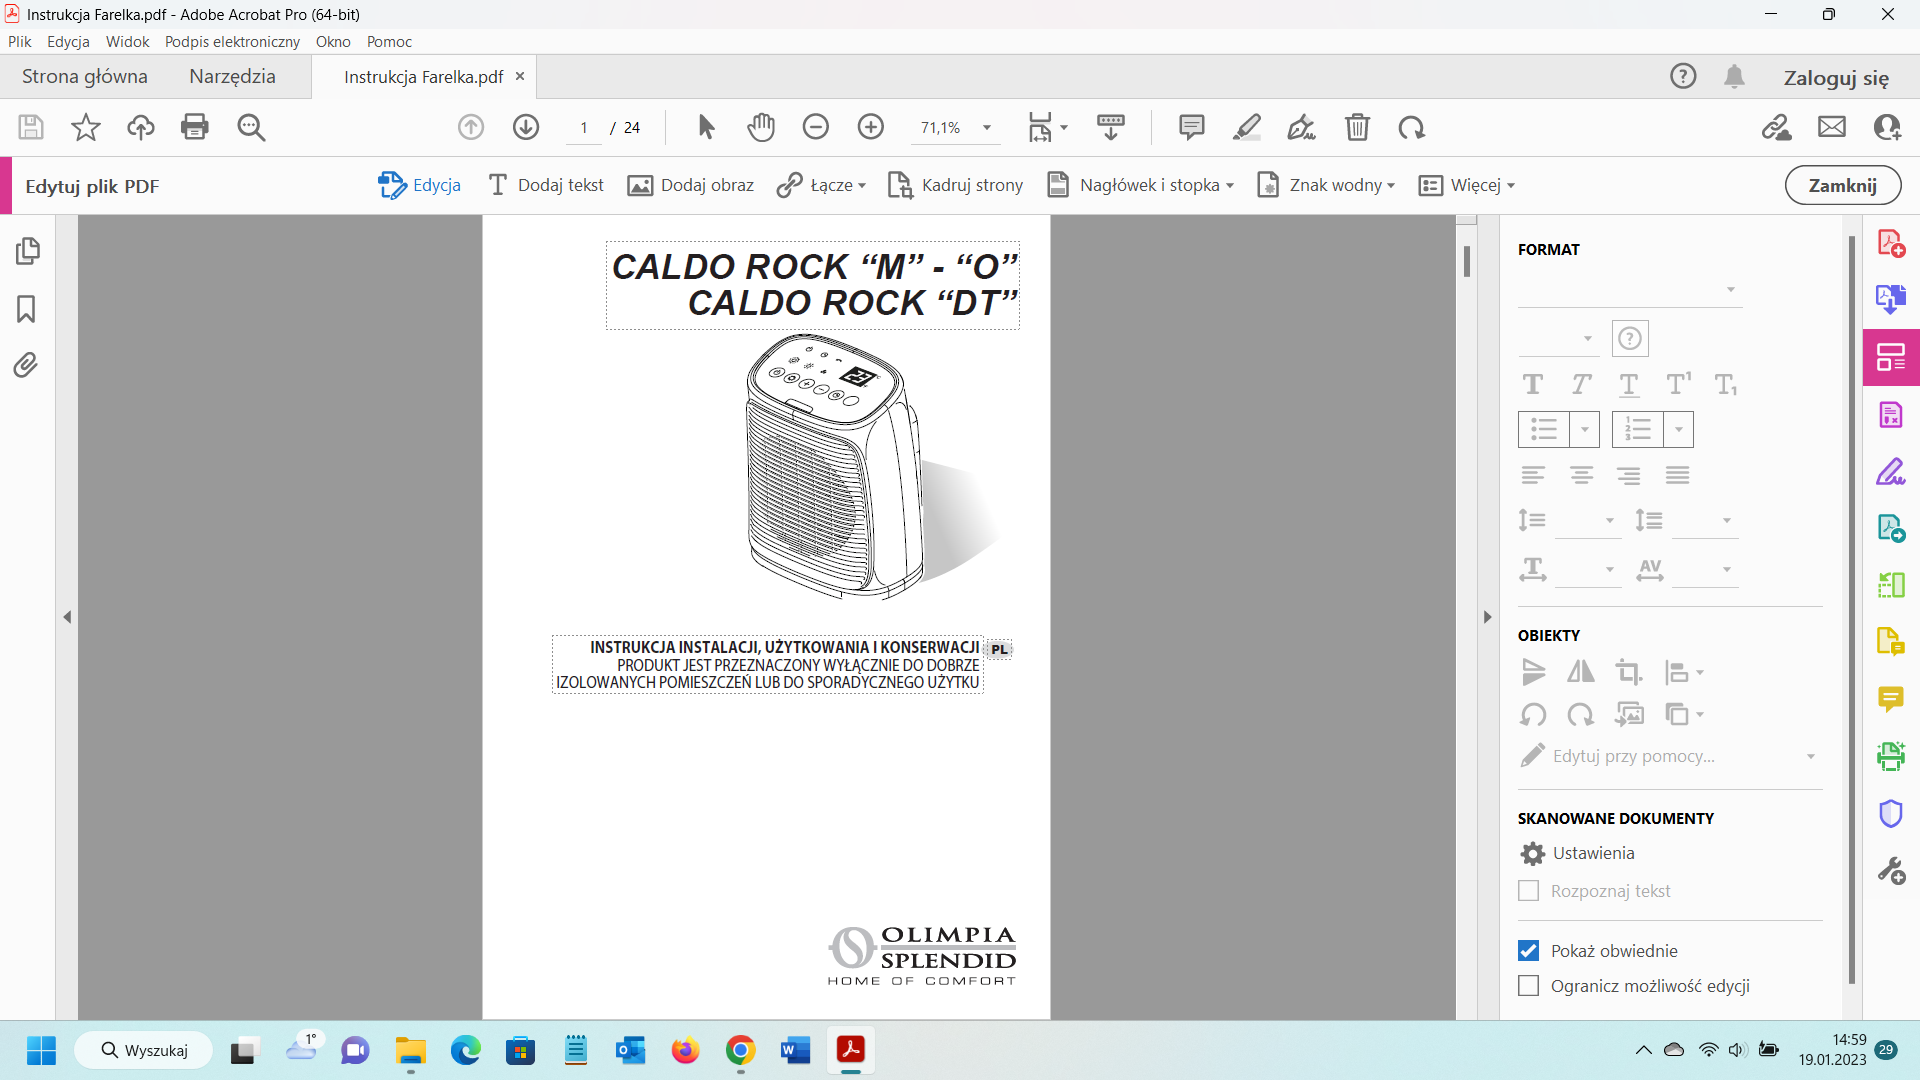Switch to Strona główna tab

[x=85, y=76]
